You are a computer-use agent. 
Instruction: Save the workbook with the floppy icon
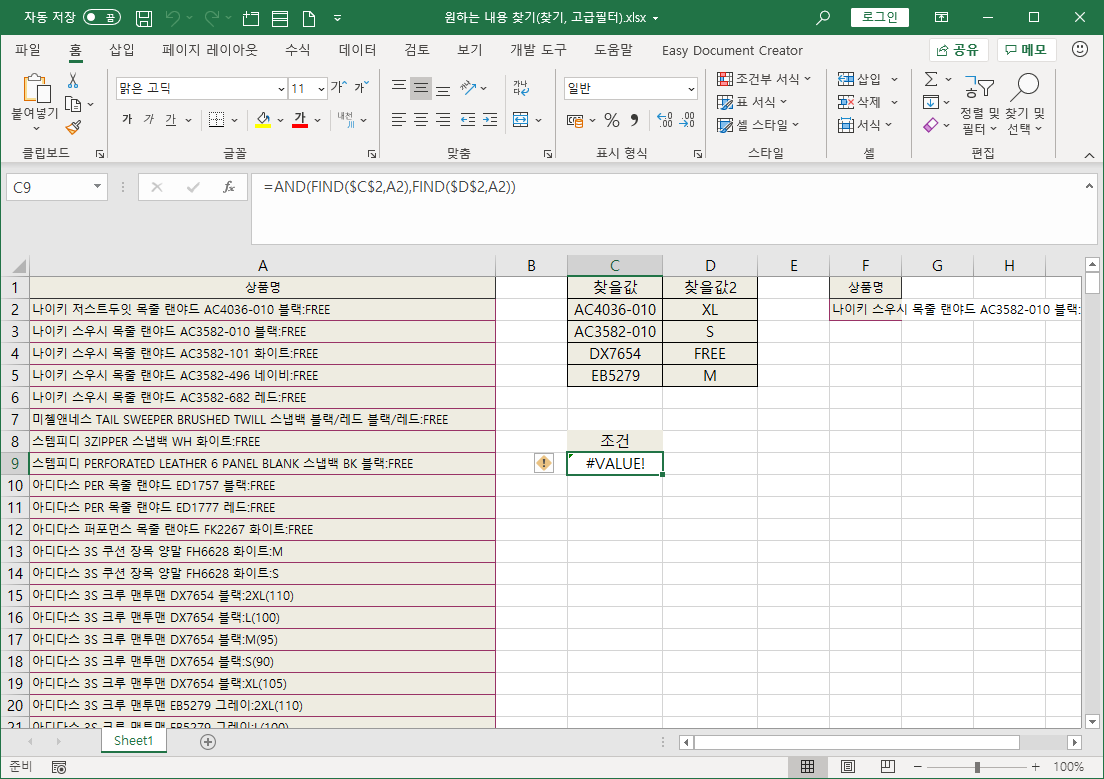click(144, 18)
